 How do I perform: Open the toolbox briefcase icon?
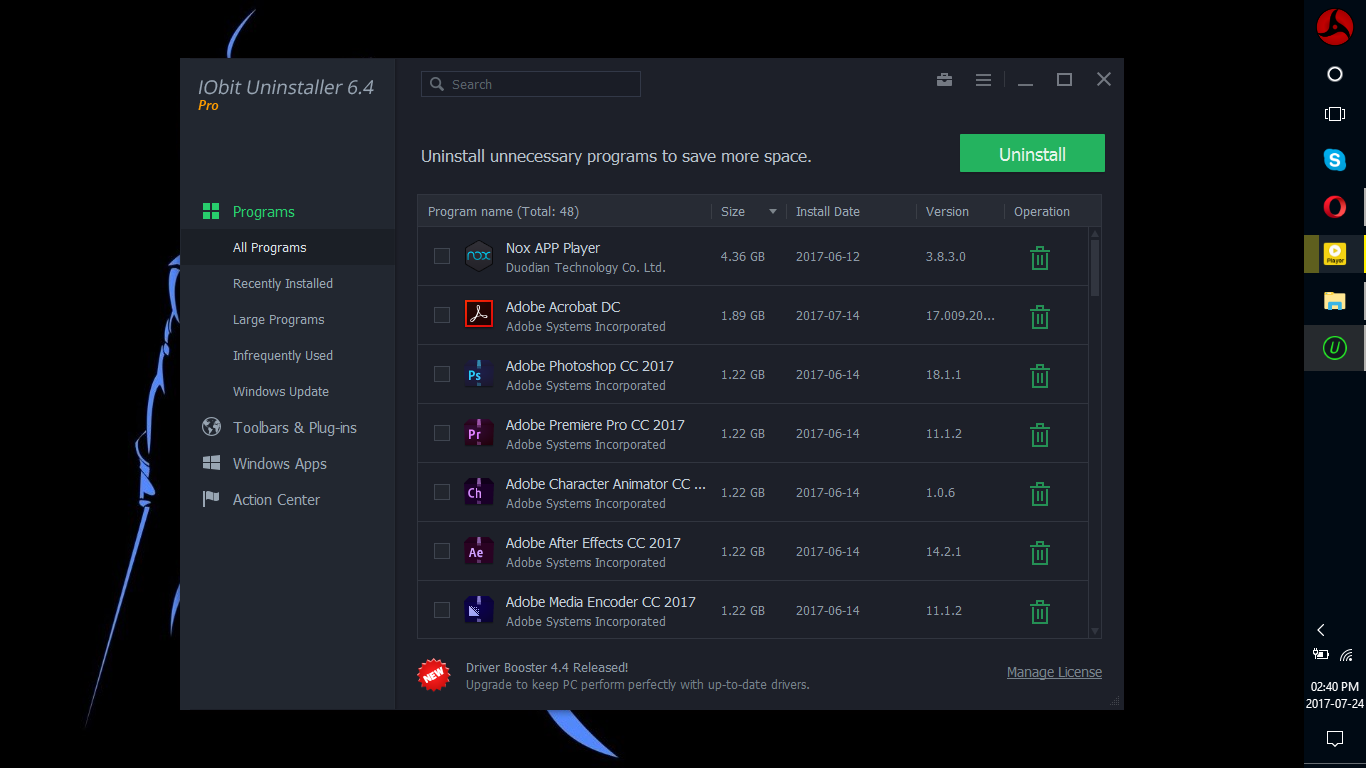coord(944,80)
